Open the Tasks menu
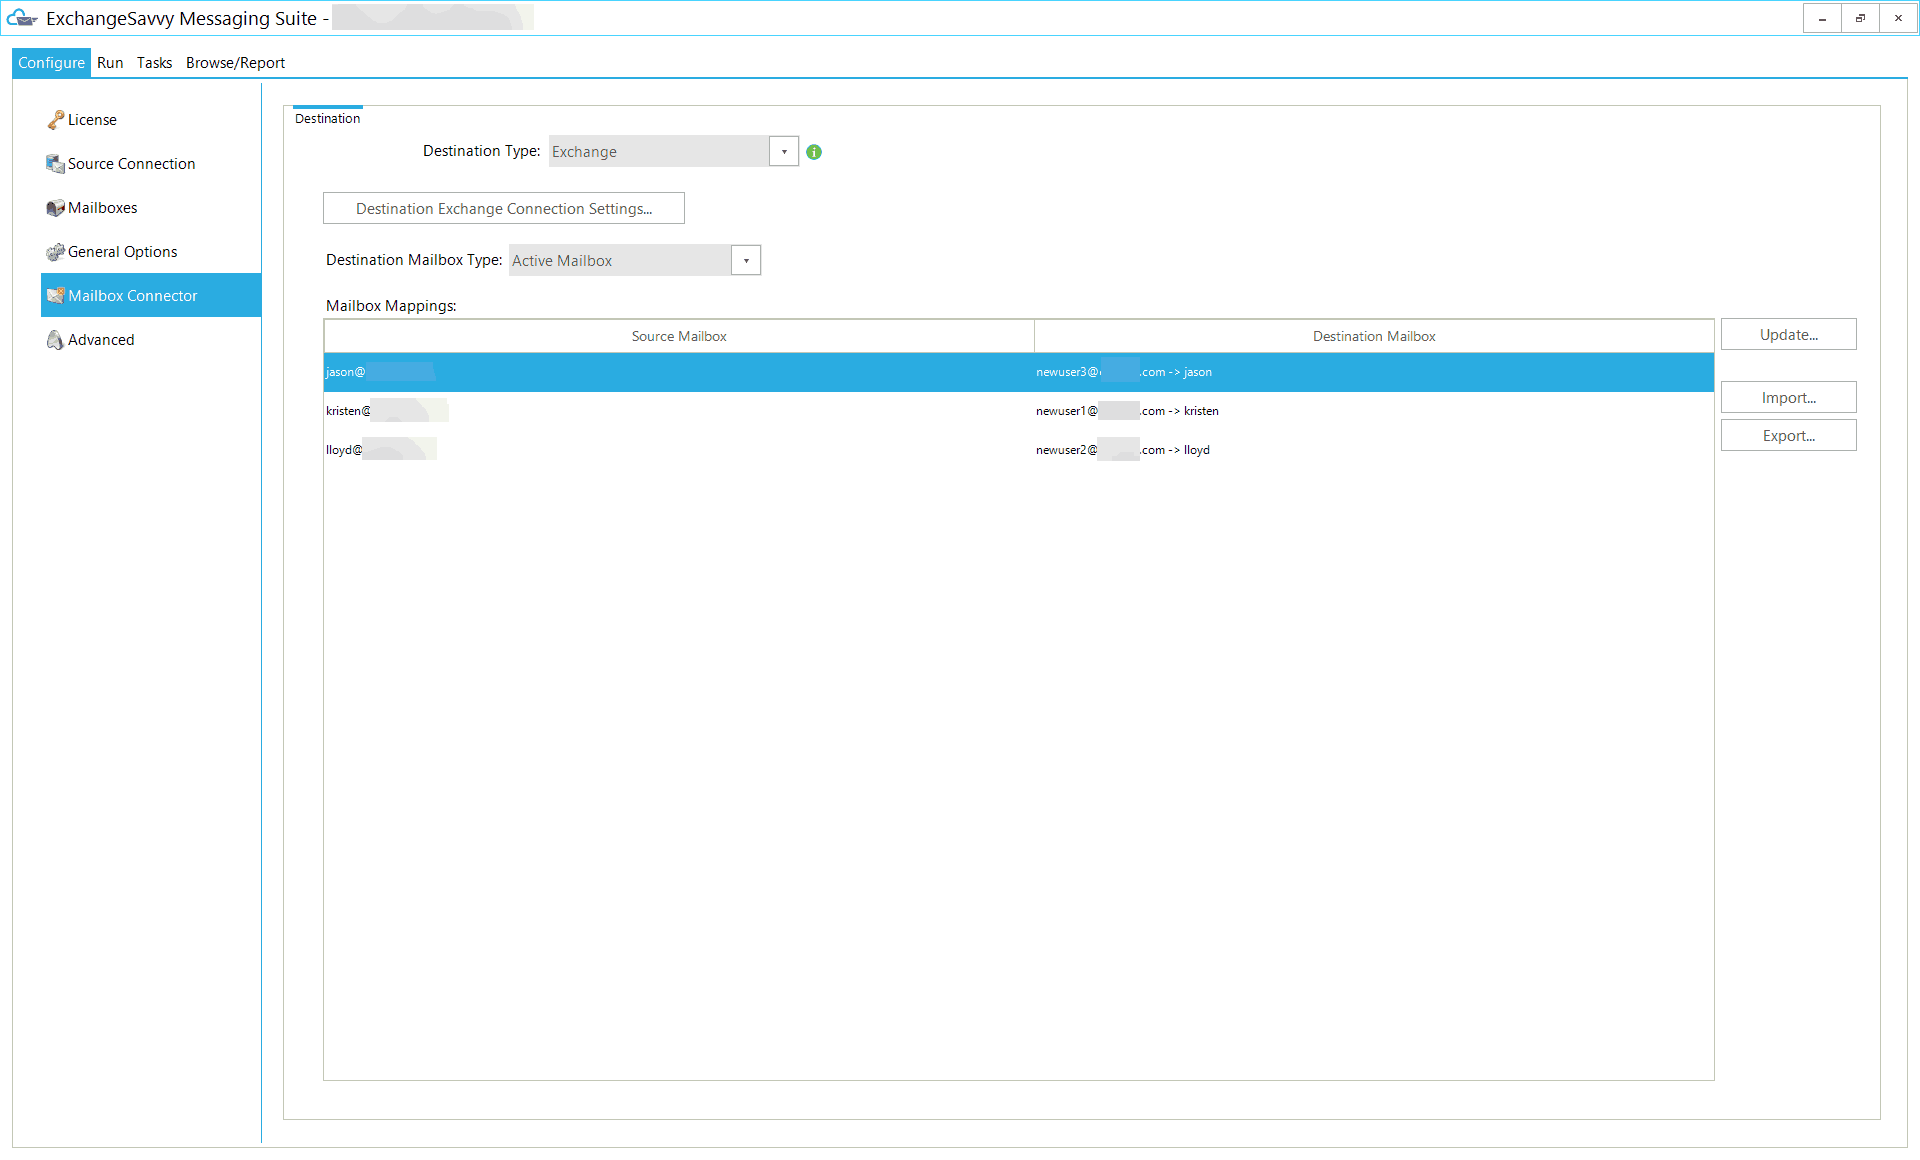 pyautogui.click(x=154, y=63)
